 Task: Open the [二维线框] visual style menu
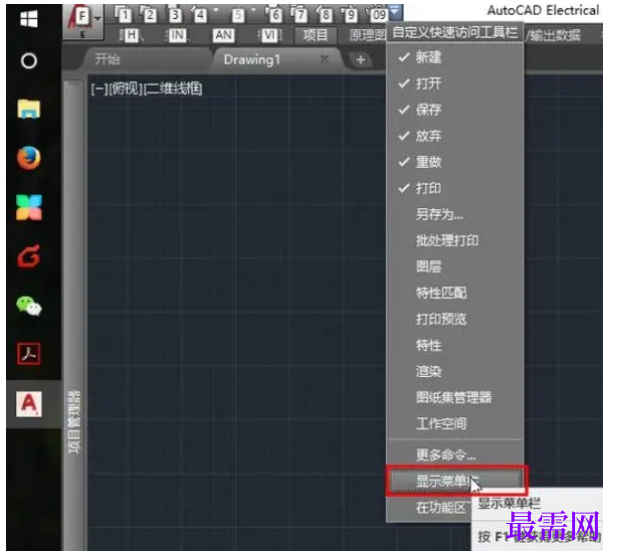173,89
